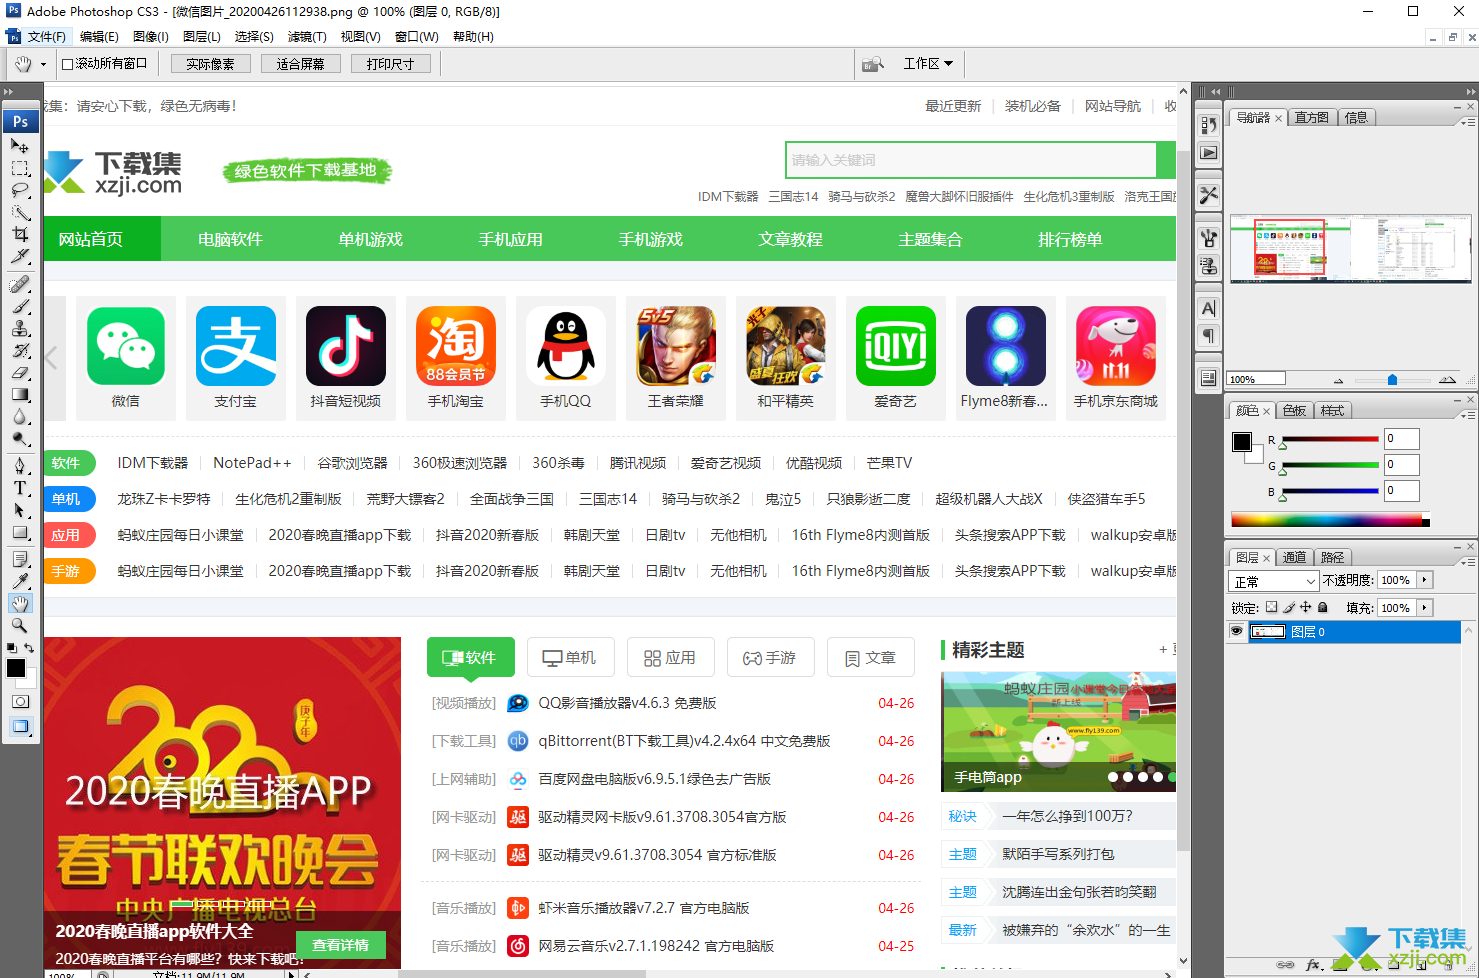The height and width of the screenshot is (978, 1479).
Task: Click the layer style fx button
Action: coord(1314,965)
